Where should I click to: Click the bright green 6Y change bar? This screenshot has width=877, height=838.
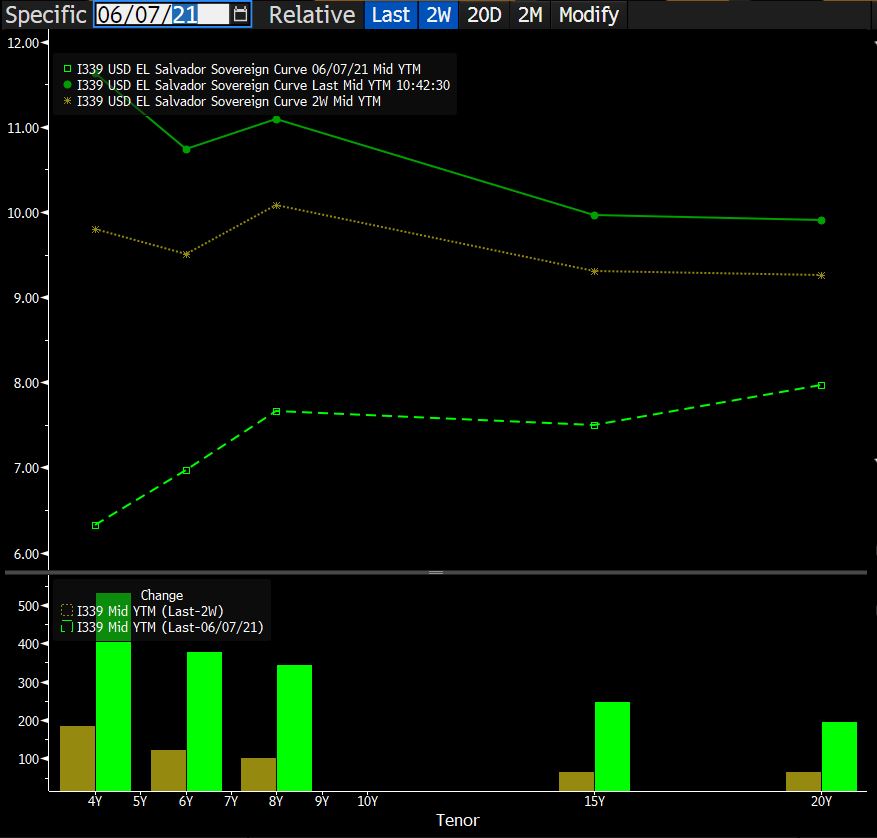[204, 720]
